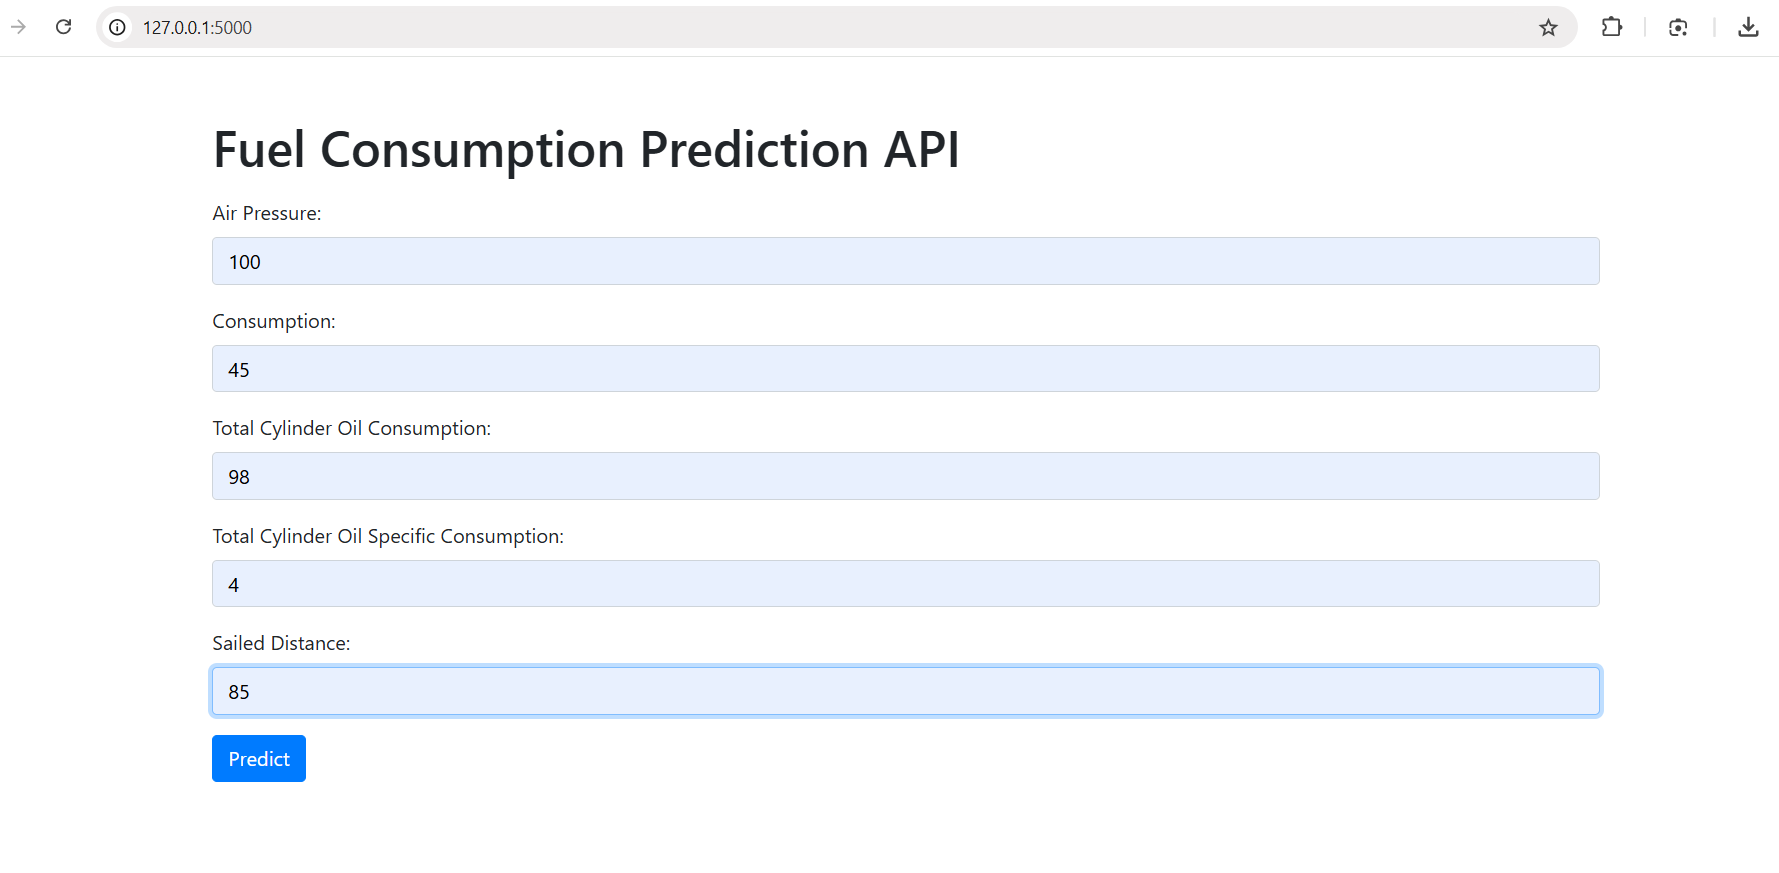View site information for 127.0.0.1
Screen dimensions: 1779x873
click(118, 27)
